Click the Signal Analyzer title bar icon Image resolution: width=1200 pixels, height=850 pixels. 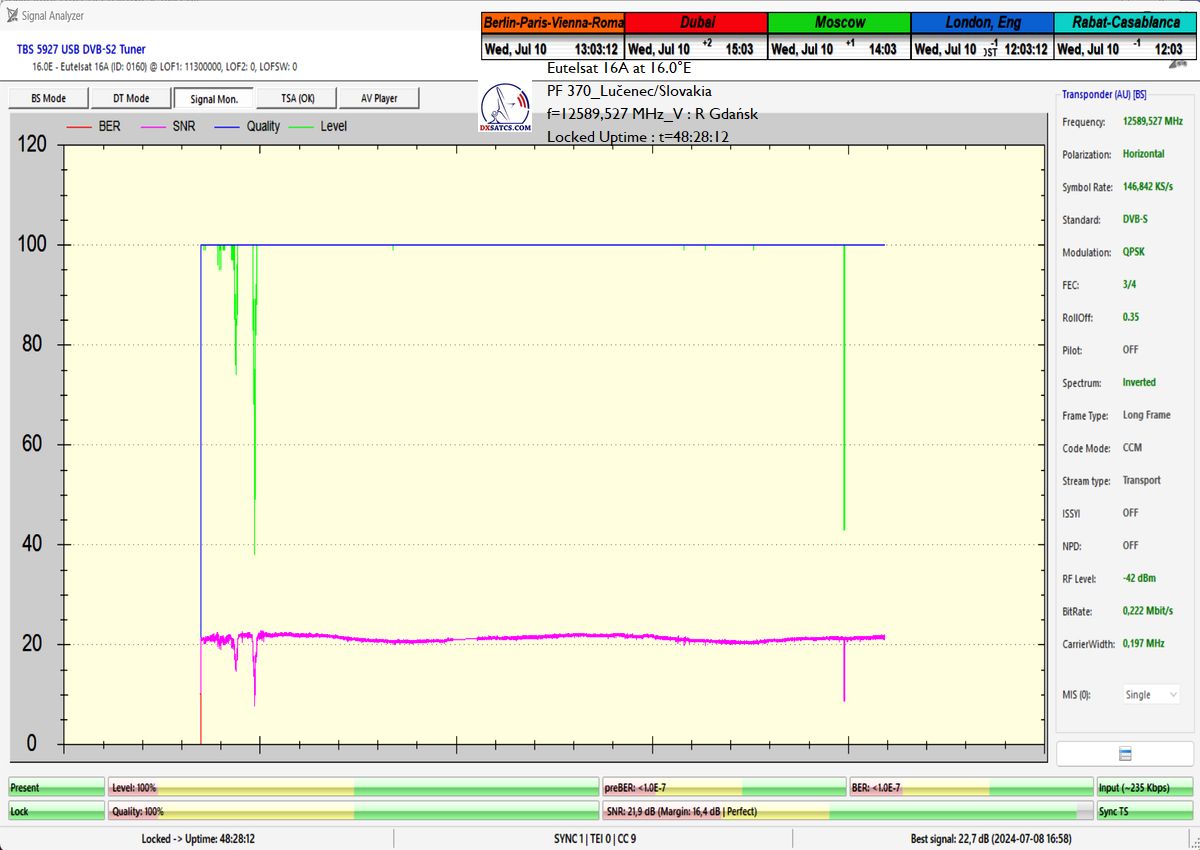[11, 15]
